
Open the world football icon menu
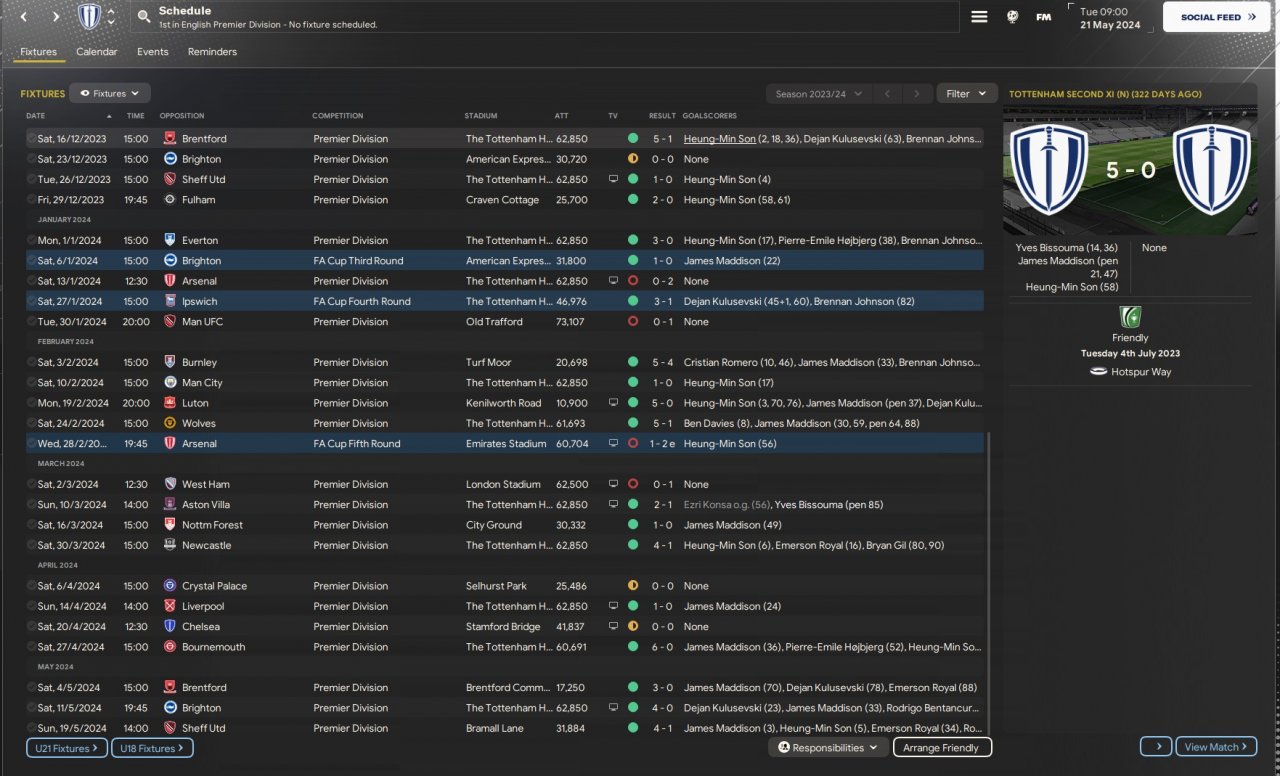pyautogui.click(x=1013, y=17)
